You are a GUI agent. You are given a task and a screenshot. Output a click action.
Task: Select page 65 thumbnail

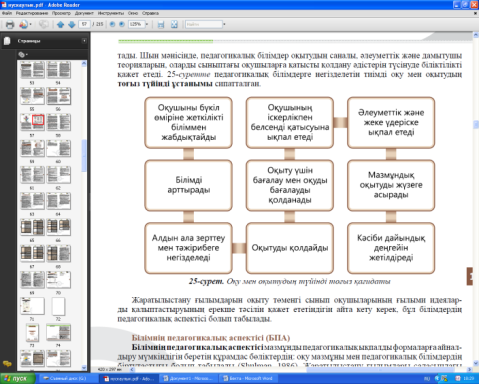[x=32, y=227]
